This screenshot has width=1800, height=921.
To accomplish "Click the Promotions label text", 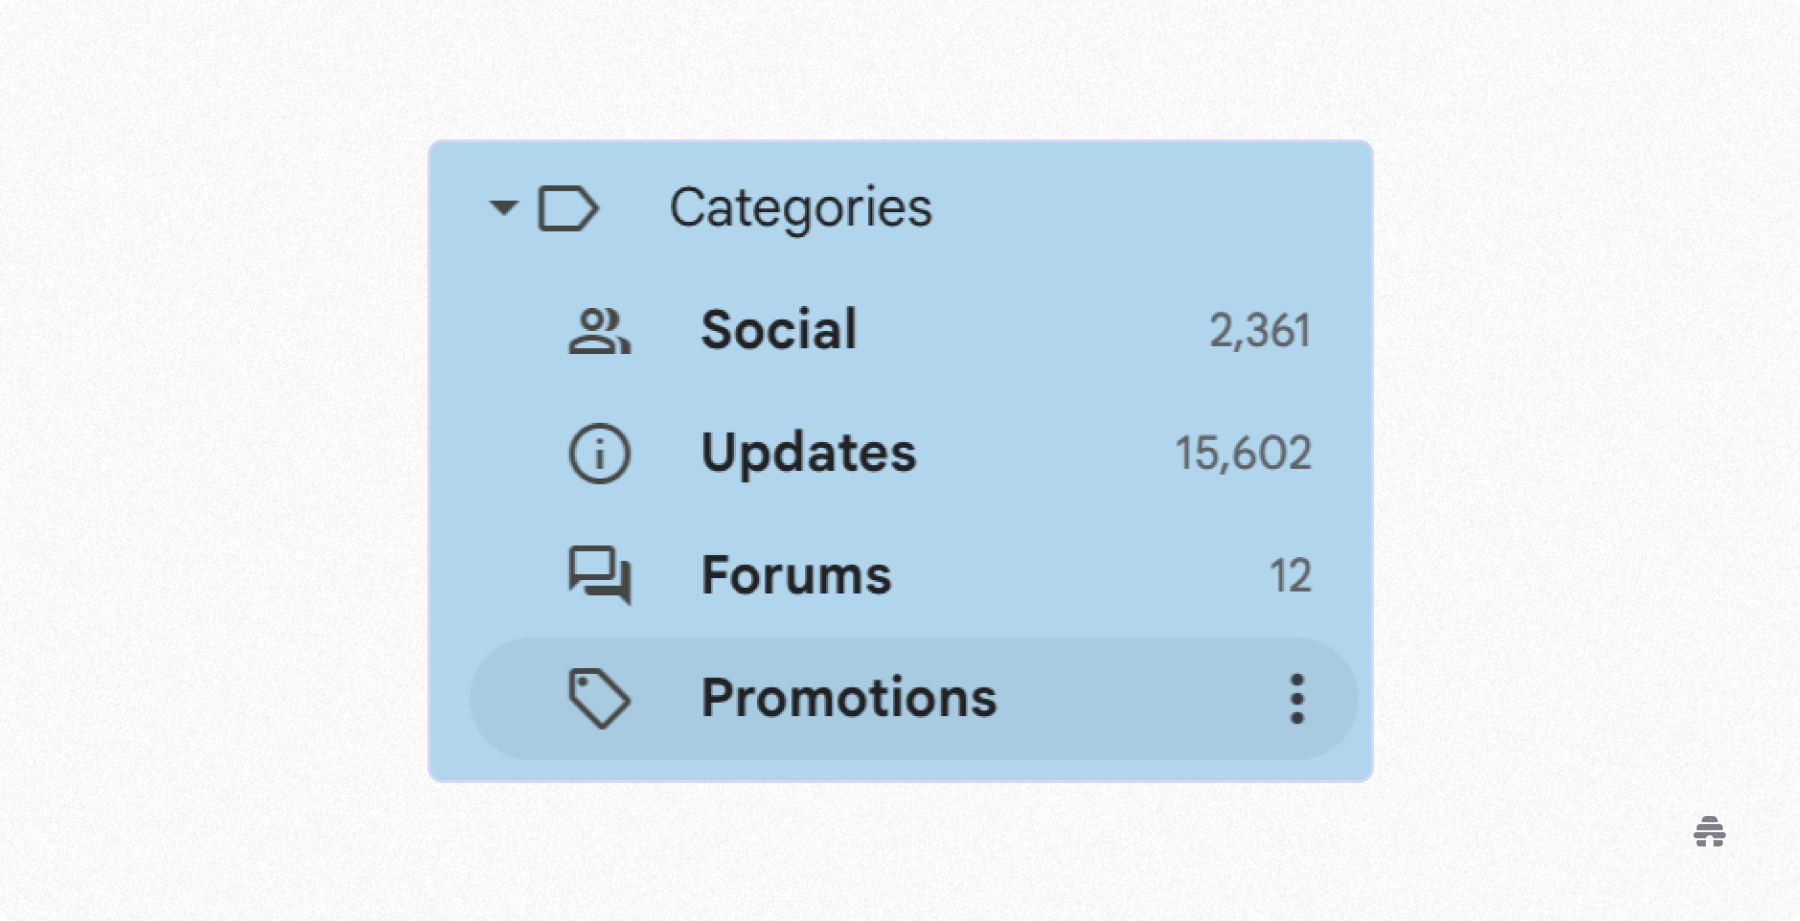I will 850,699.
